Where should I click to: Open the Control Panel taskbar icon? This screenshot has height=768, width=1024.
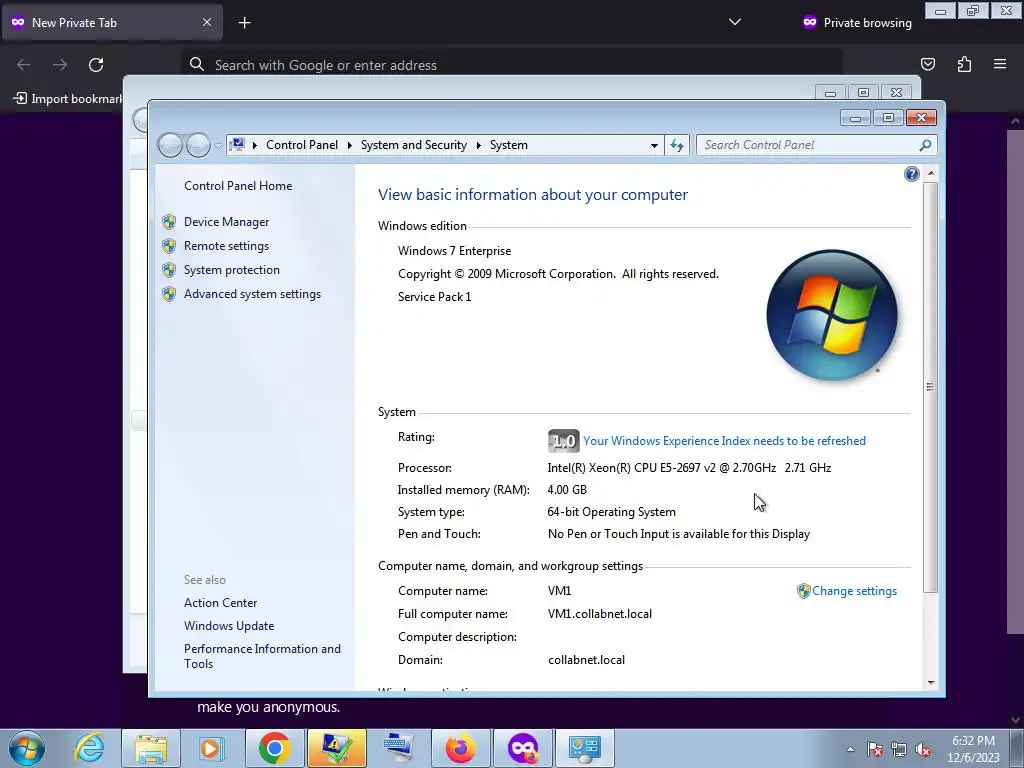pos(584,748)
